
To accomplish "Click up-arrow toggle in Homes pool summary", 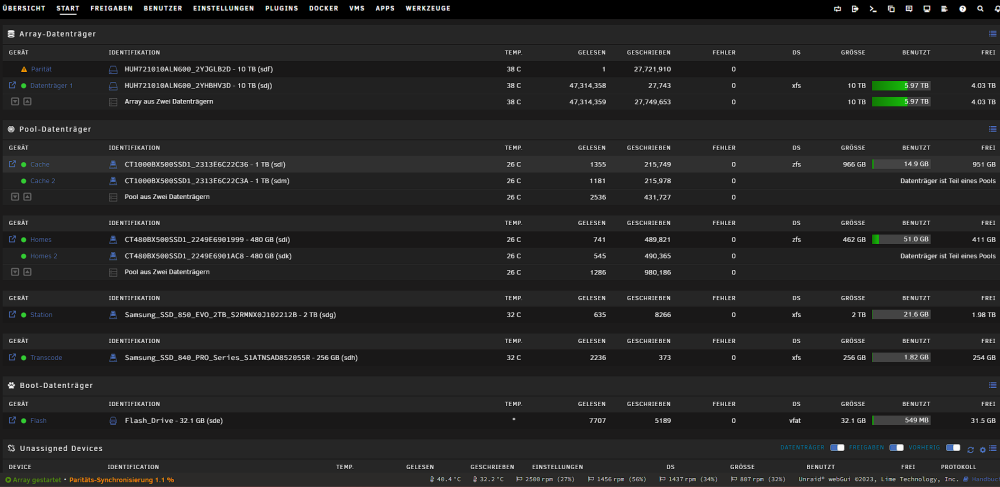I will pos(27,272).
